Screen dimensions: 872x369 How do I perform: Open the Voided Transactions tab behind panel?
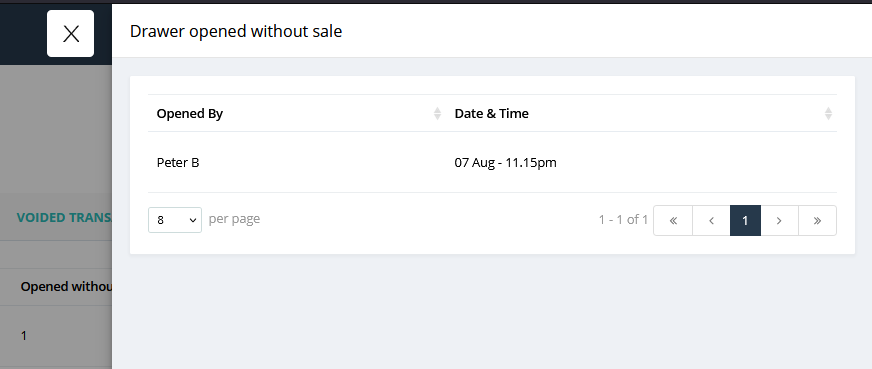click(64, 217)
